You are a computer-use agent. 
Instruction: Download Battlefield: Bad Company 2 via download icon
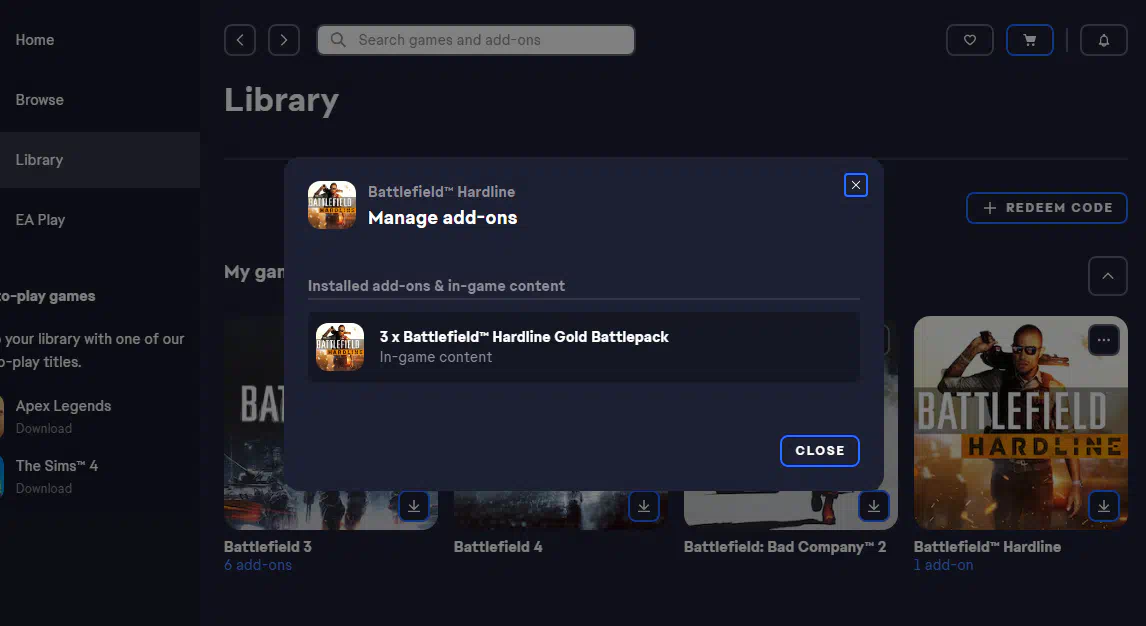(x=873, y=506)
